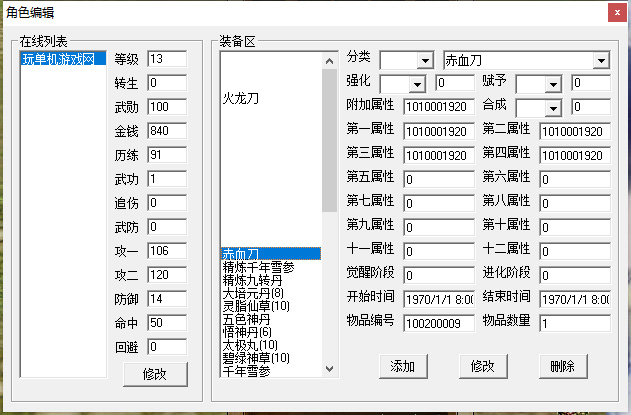The width and height of the screenshot is (631, 415).
Task: Select 火龙刀 in the equipment list
Action: coord(242,99)
